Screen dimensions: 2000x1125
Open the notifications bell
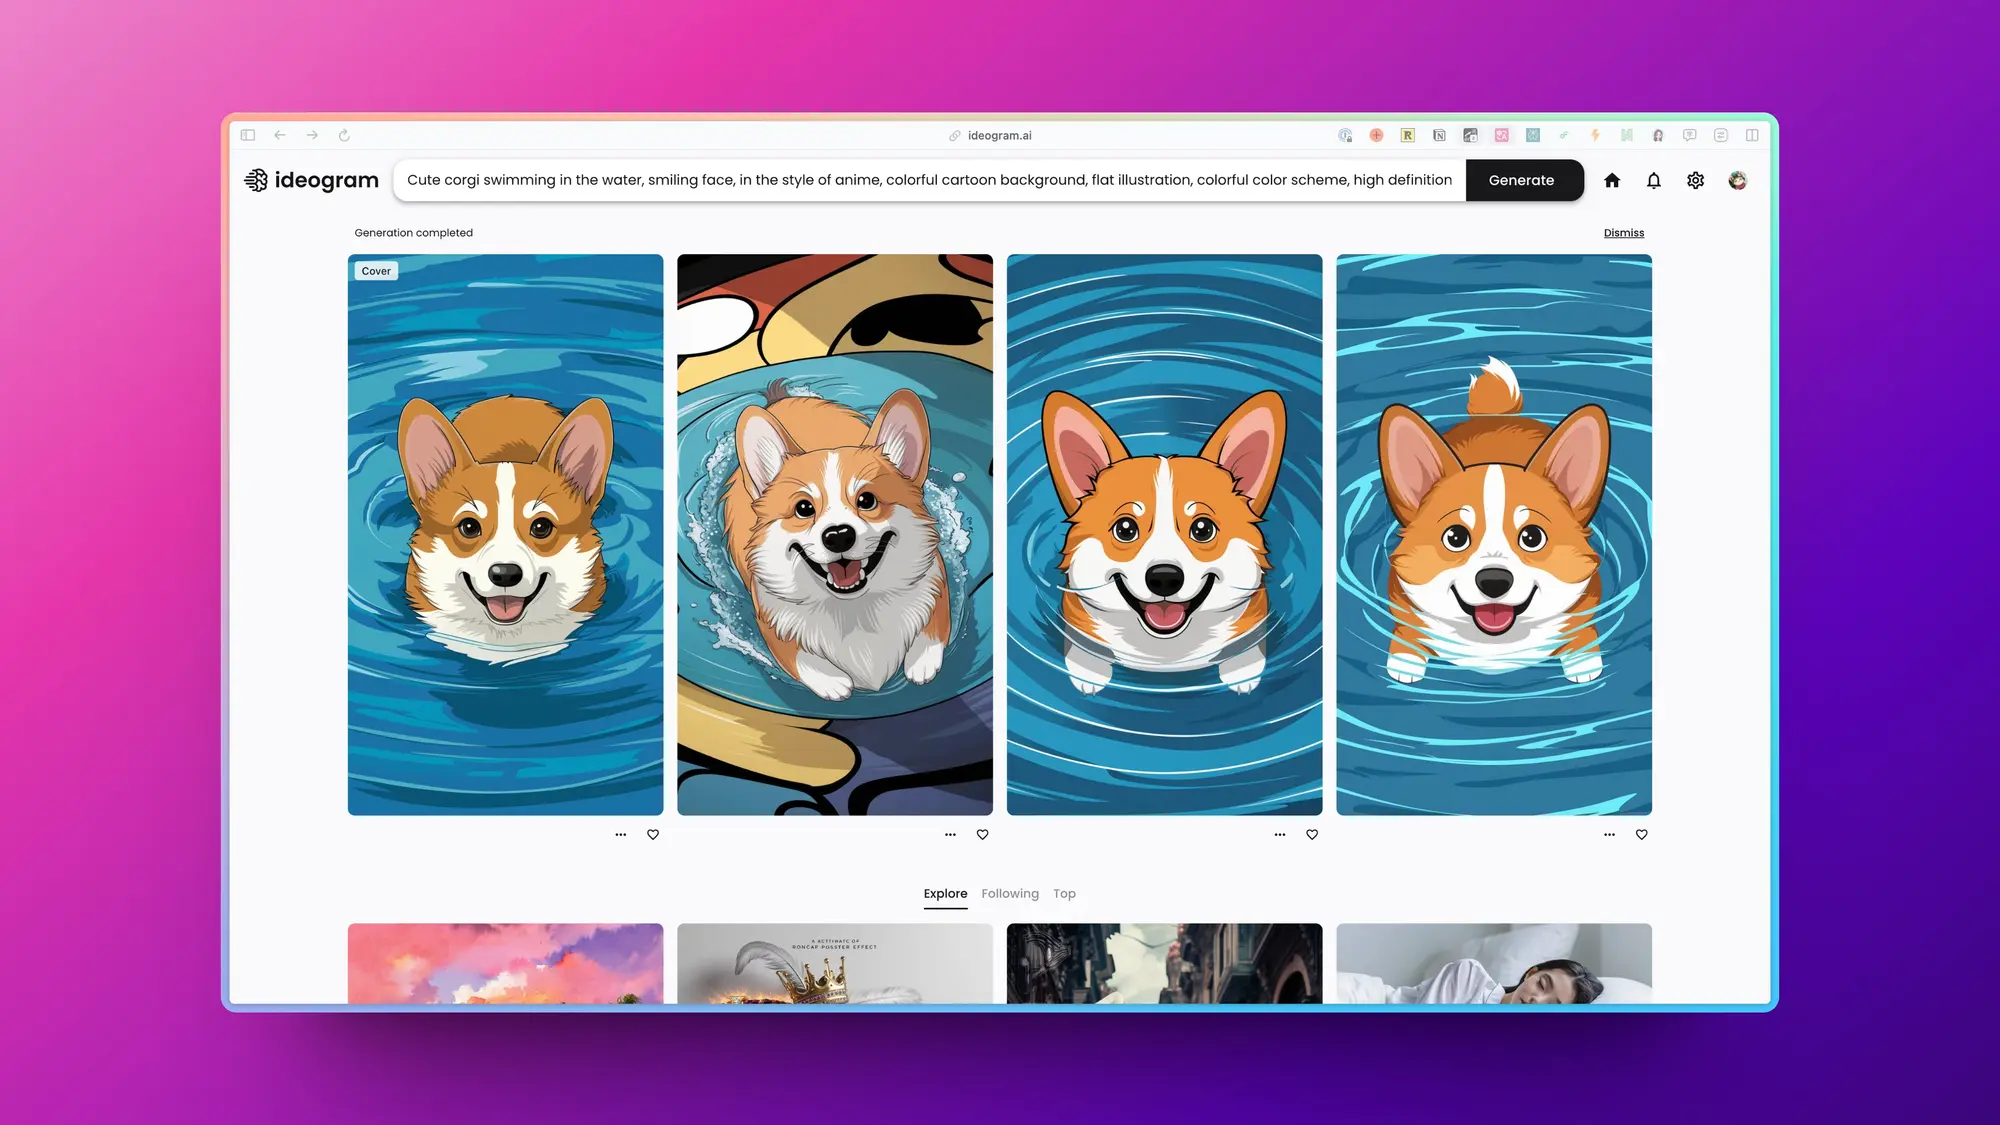[1653, 180]
